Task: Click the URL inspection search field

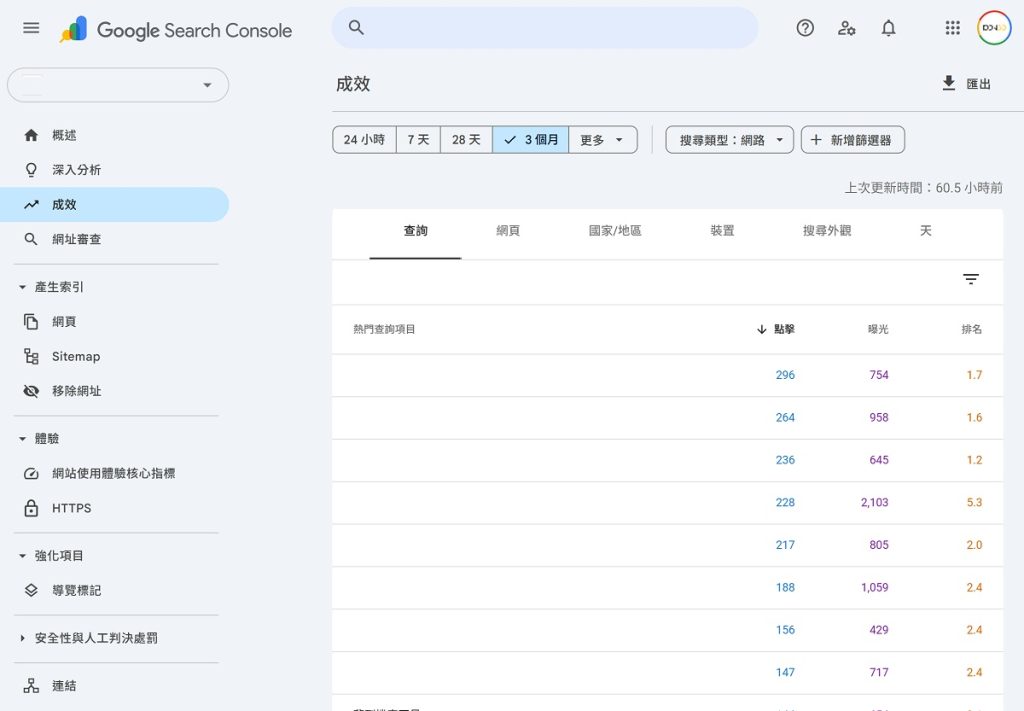Action: click(545, 28)
